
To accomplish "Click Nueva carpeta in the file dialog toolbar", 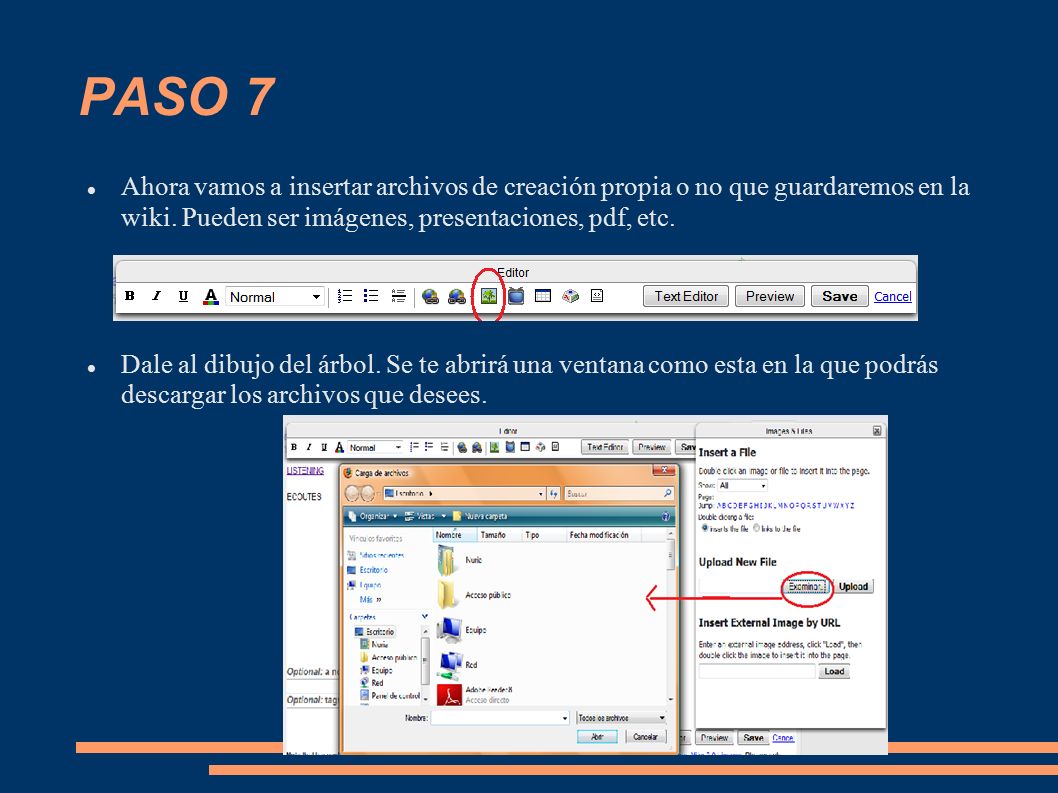I will click(480, 516).
